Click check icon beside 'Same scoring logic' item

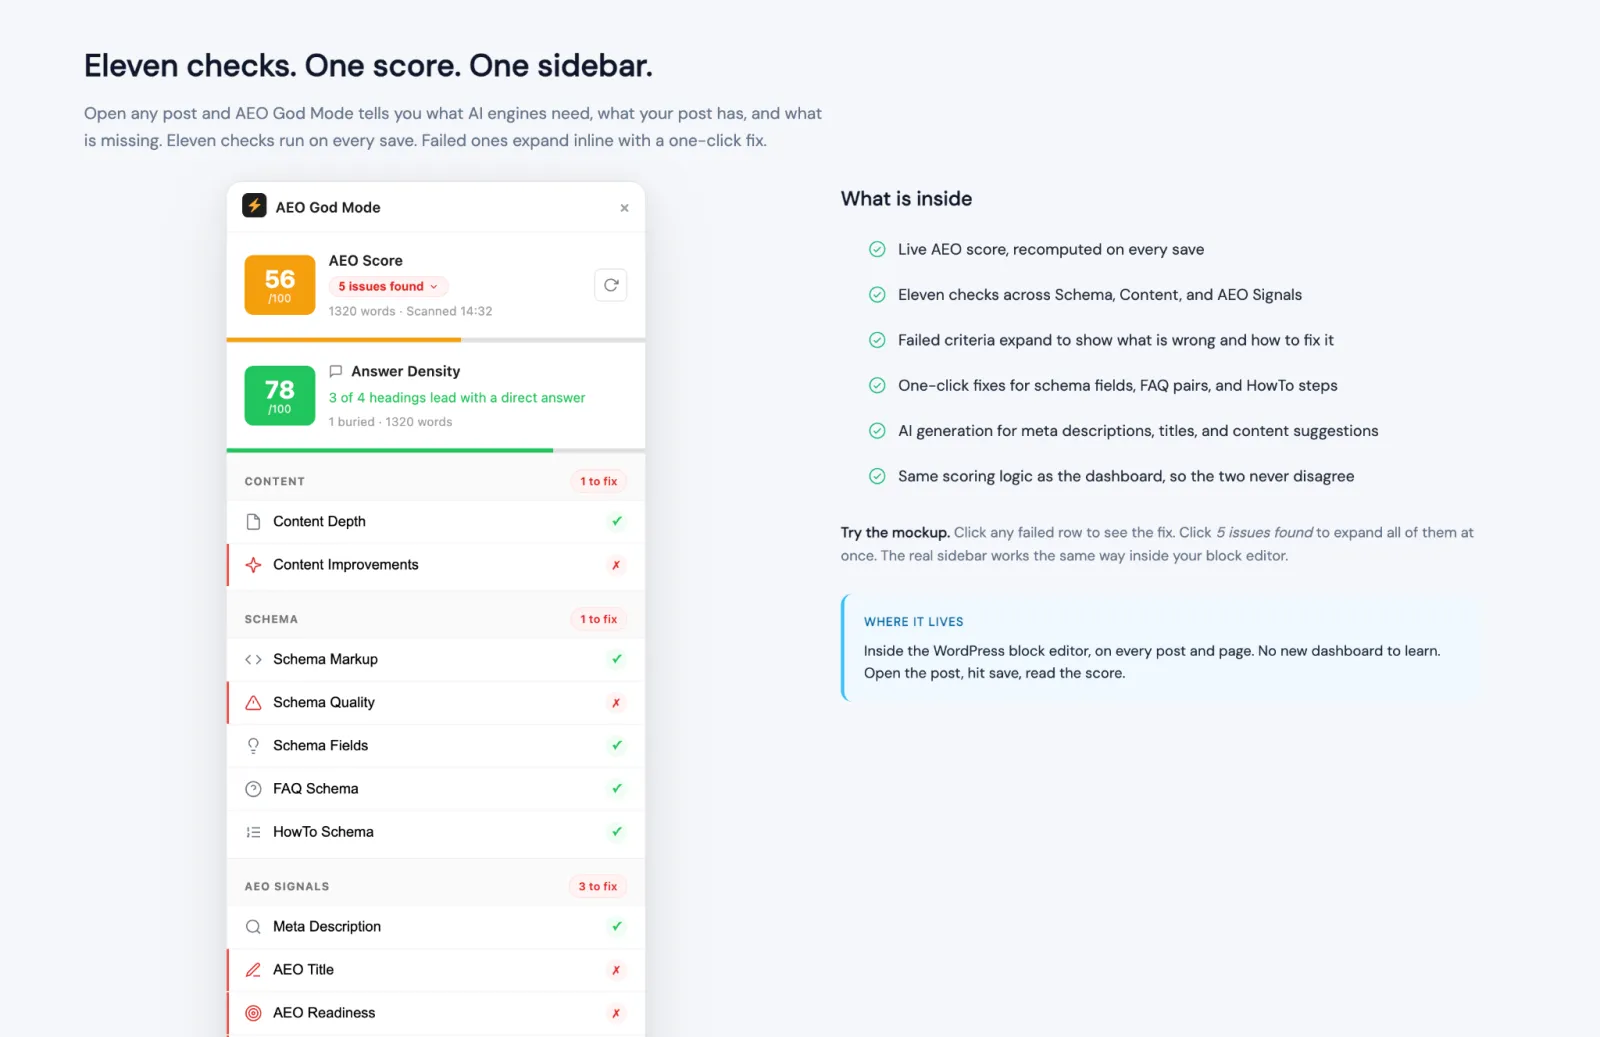point(877,476)
